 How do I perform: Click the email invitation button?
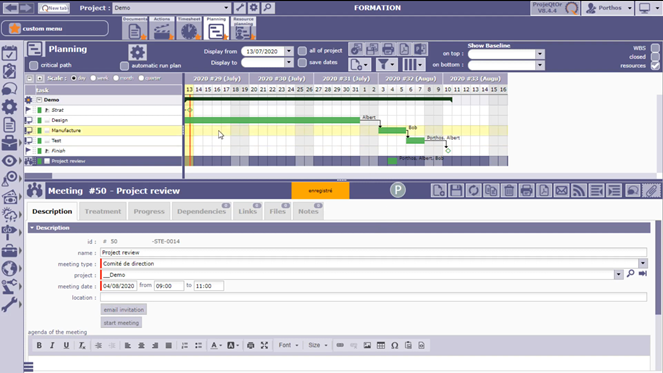click(x=124, y=310)
